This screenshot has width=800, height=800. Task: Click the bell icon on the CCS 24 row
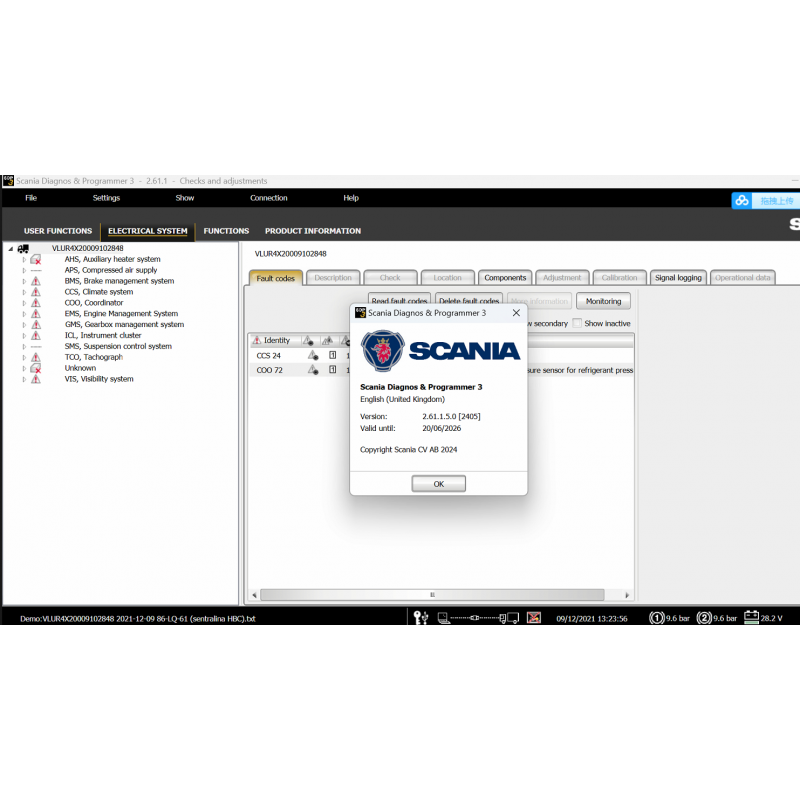[x=311, y=354]
